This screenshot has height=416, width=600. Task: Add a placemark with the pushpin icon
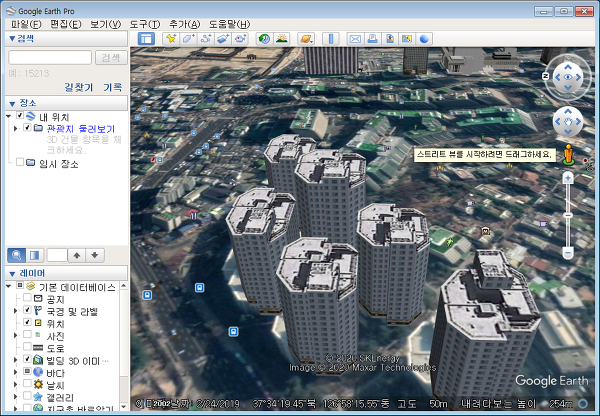point(171,39)
